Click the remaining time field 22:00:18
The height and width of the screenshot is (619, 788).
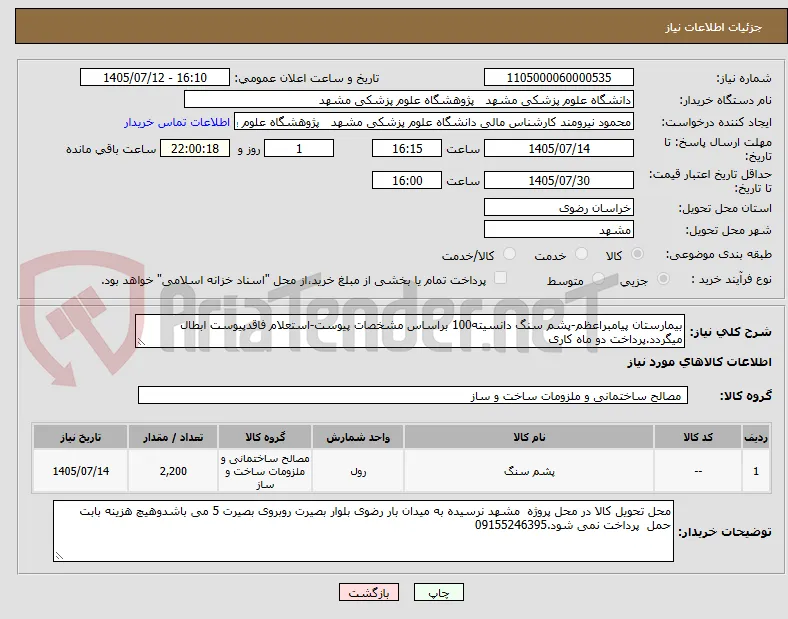coord(195,148)
